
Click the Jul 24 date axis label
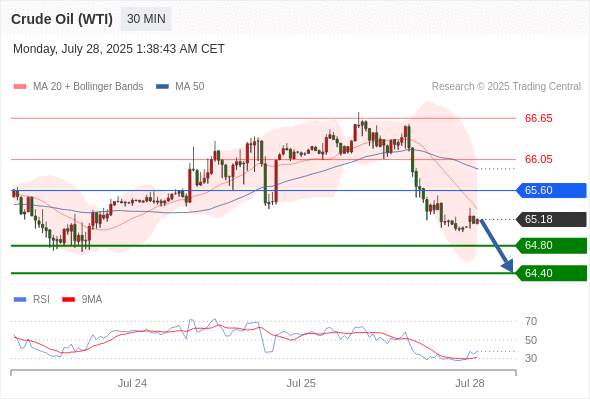(132, 383)
